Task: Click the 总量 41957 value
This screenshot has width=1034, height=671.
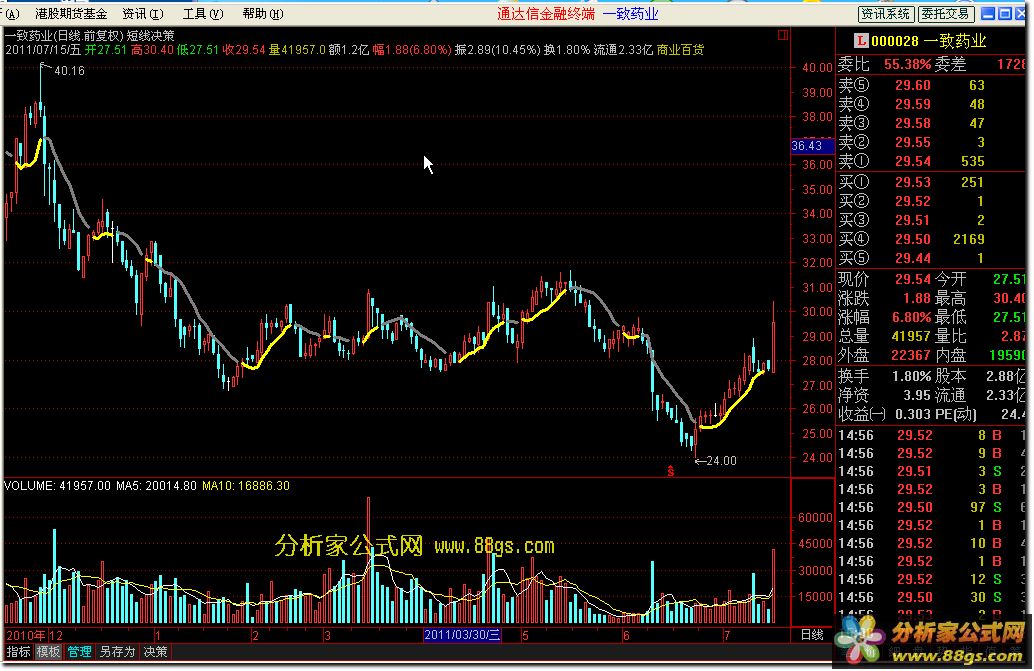Action: click(911, 337)
